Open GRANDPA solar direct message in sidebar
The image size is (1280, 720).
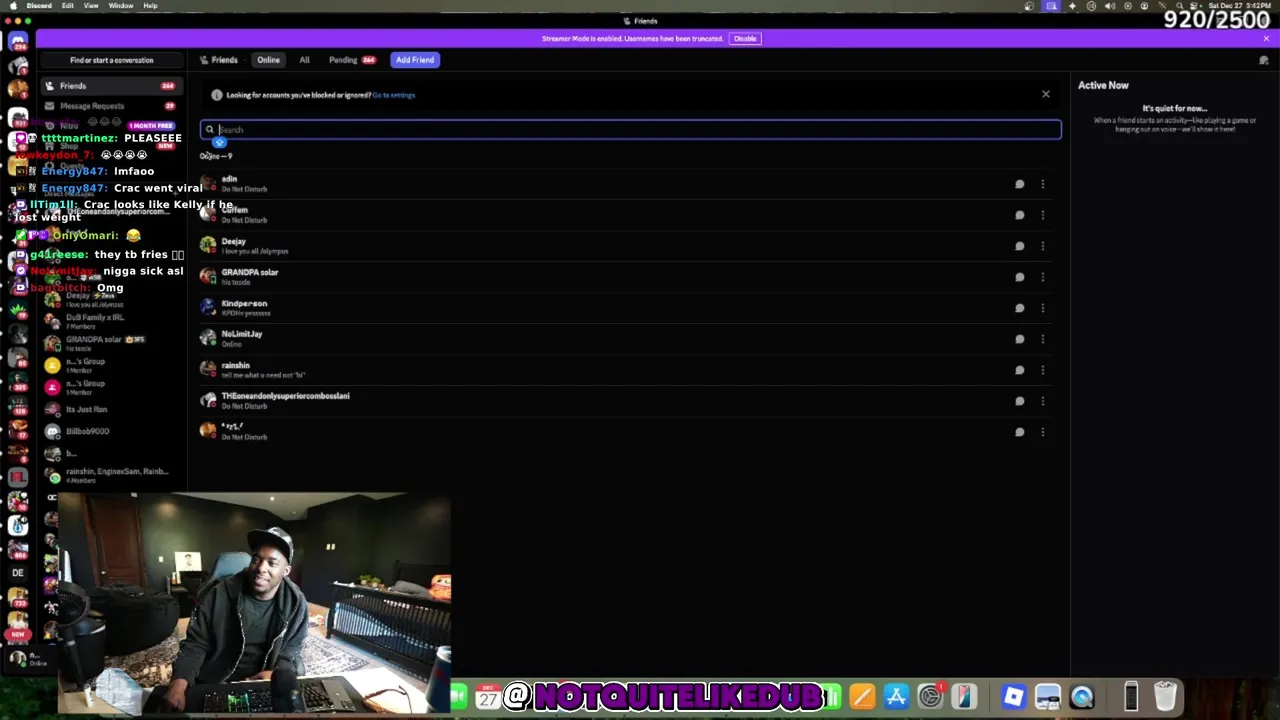110,343
